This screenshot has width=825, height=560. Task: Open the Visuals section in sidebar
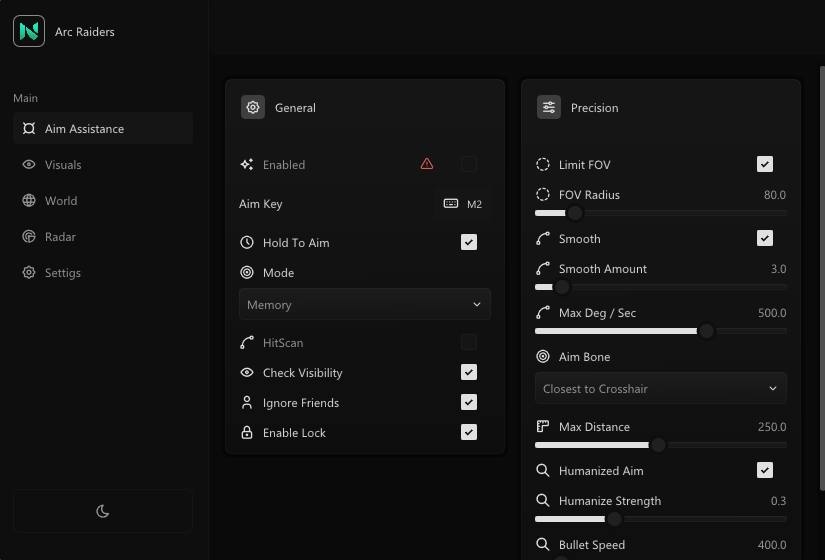pyautogui.click(x=63, y=165)
